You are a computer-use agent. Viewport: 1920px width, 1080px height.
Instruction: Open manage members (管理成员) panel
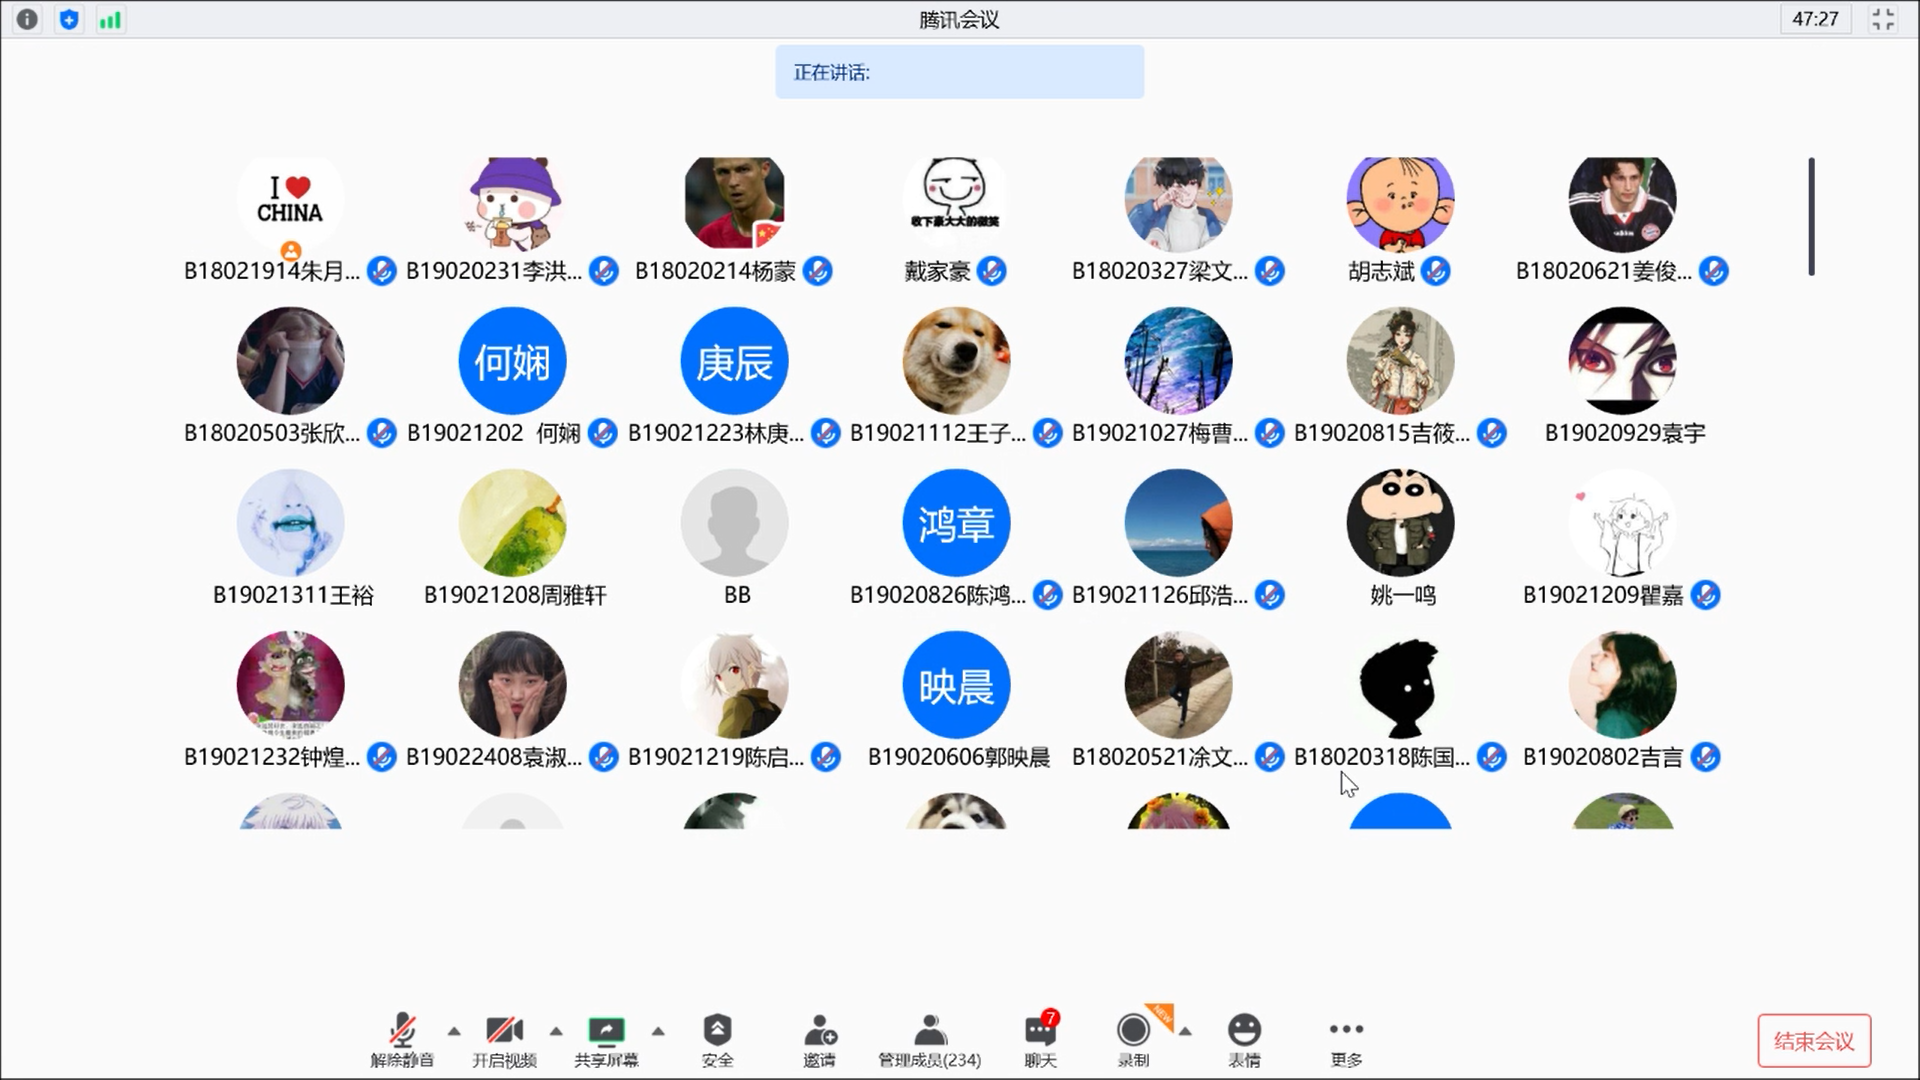[x=929, y=1031]
